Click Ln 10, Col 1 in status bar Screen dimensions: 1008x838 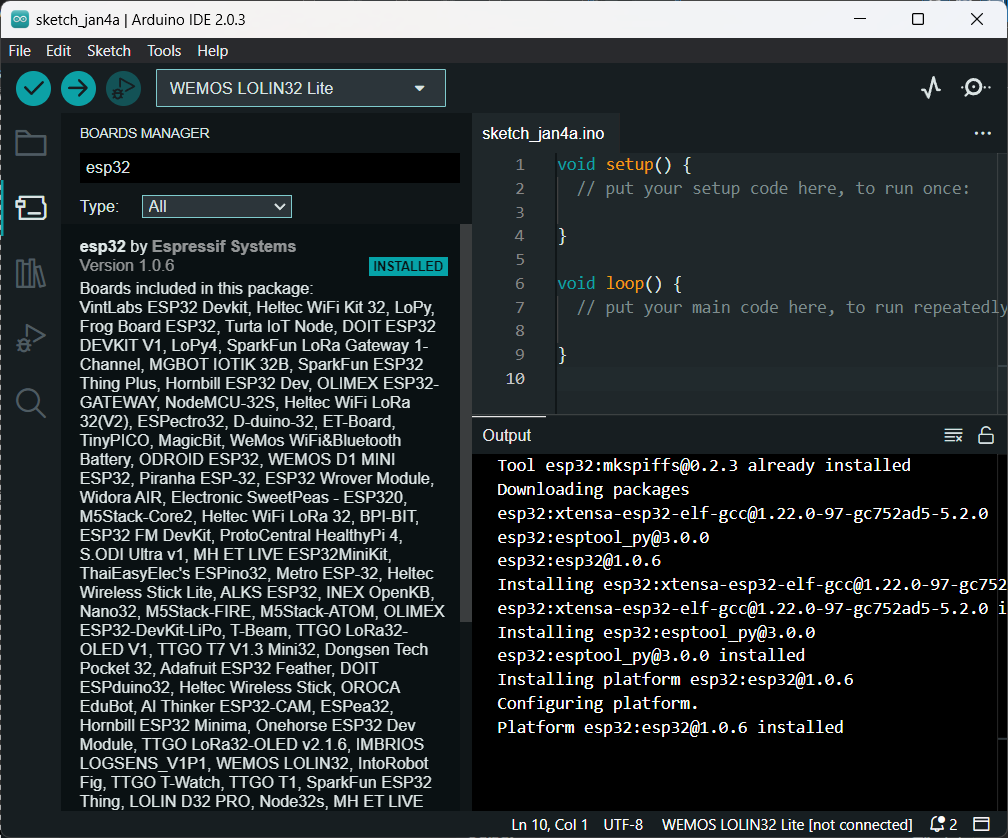(550, 825)
